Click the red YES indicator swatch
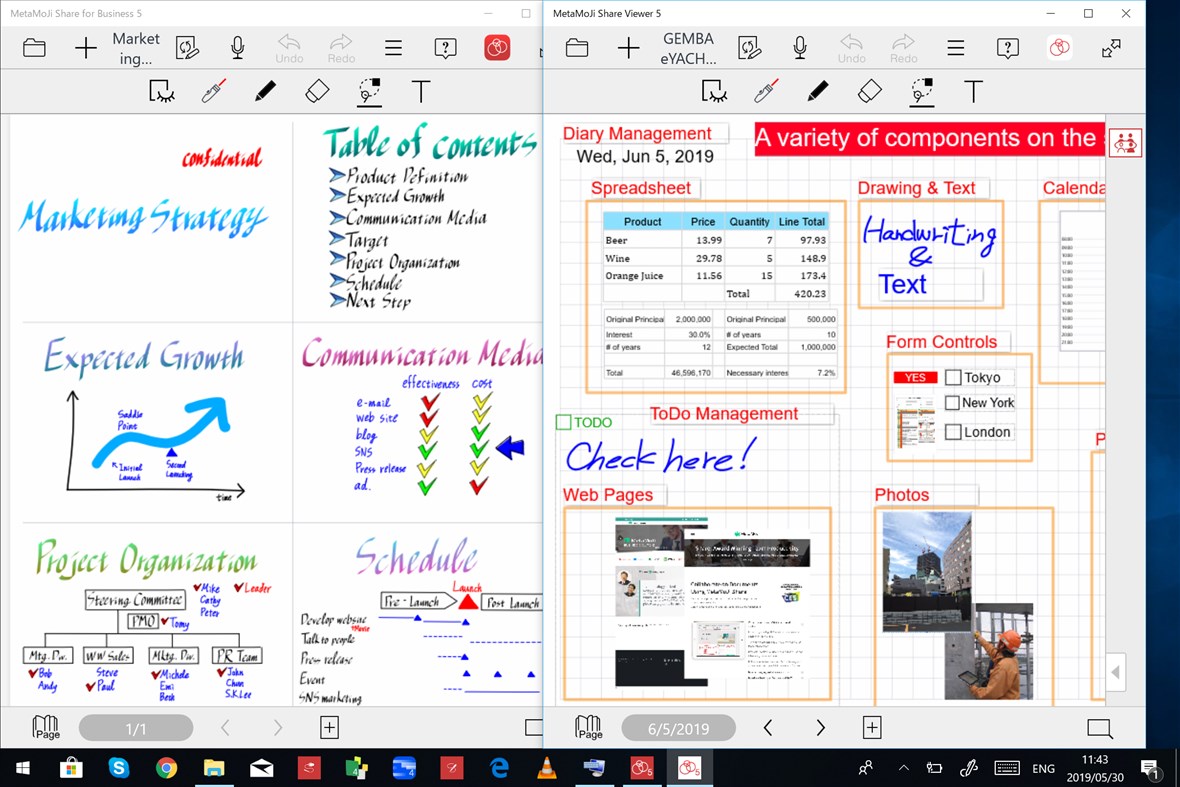 [x=914, y=377]
